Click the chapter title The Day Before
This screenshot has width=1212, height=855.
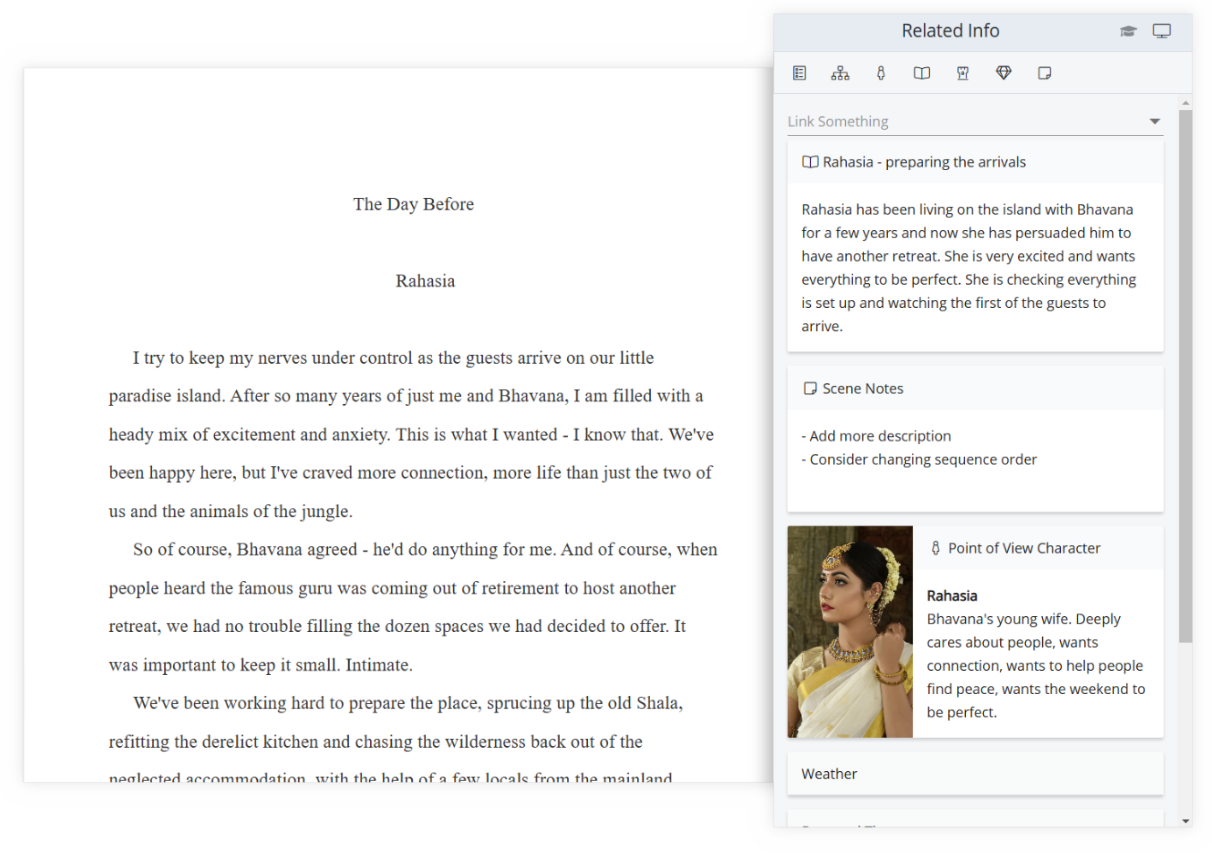[x=413, y=204]
